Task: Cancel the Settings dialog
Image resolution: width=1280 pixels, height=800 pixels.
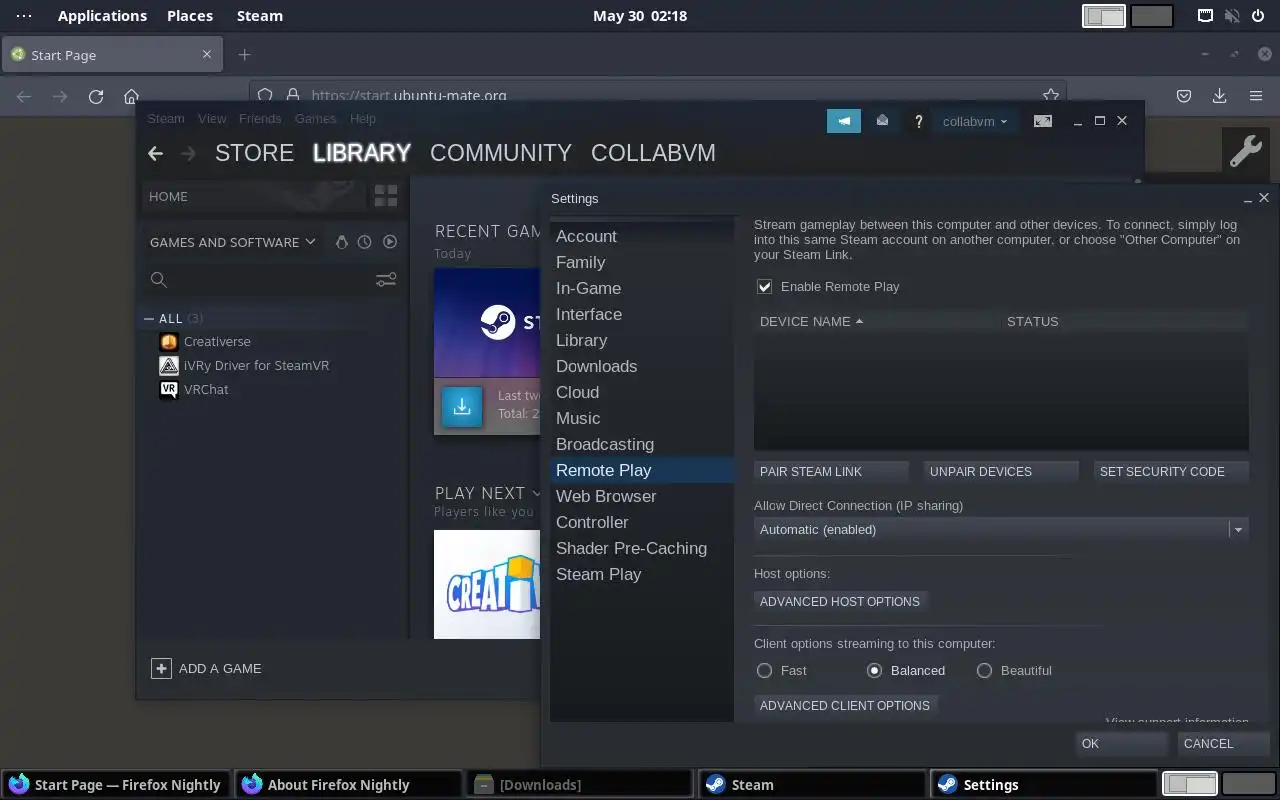Action: pos(1223,743)
